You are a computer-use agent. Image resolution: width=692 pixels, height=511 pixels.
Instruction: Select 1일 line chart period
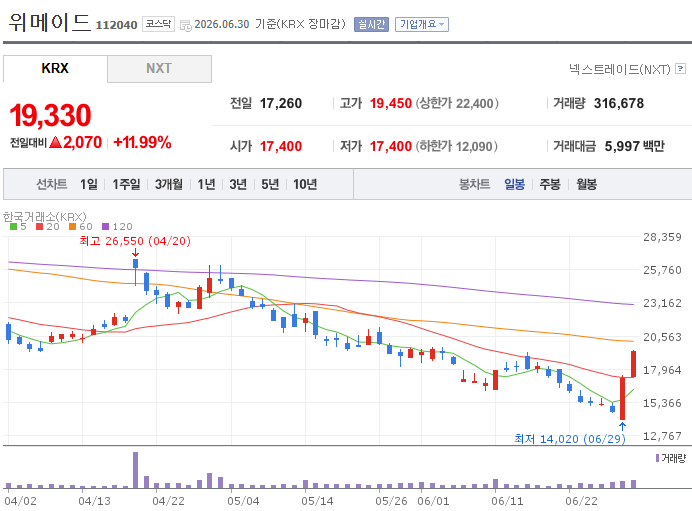tap(88, 184)
